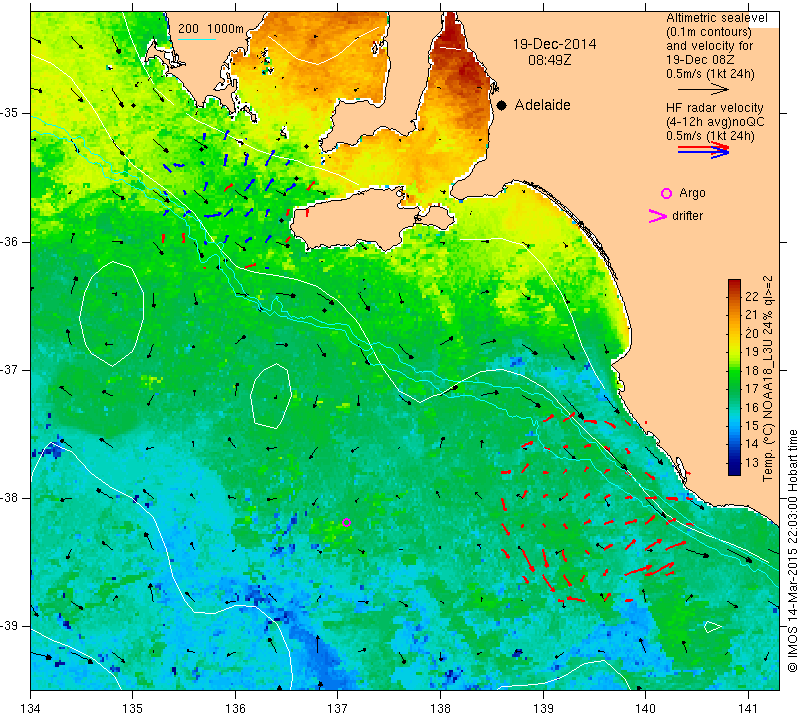Click the 139 longitude axis label
800x720 pixels.
coord(543,709)
